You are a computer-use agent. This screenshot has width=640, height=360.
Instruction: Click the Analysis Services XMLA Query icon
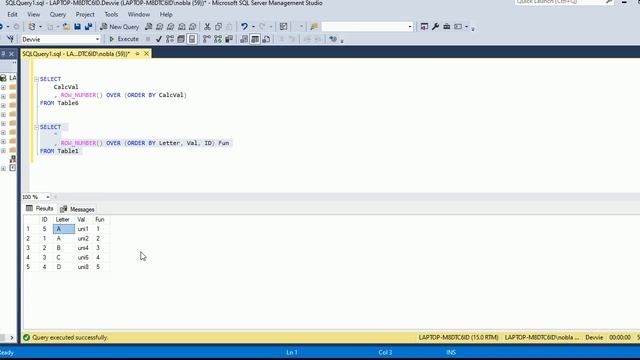(182, 27)
